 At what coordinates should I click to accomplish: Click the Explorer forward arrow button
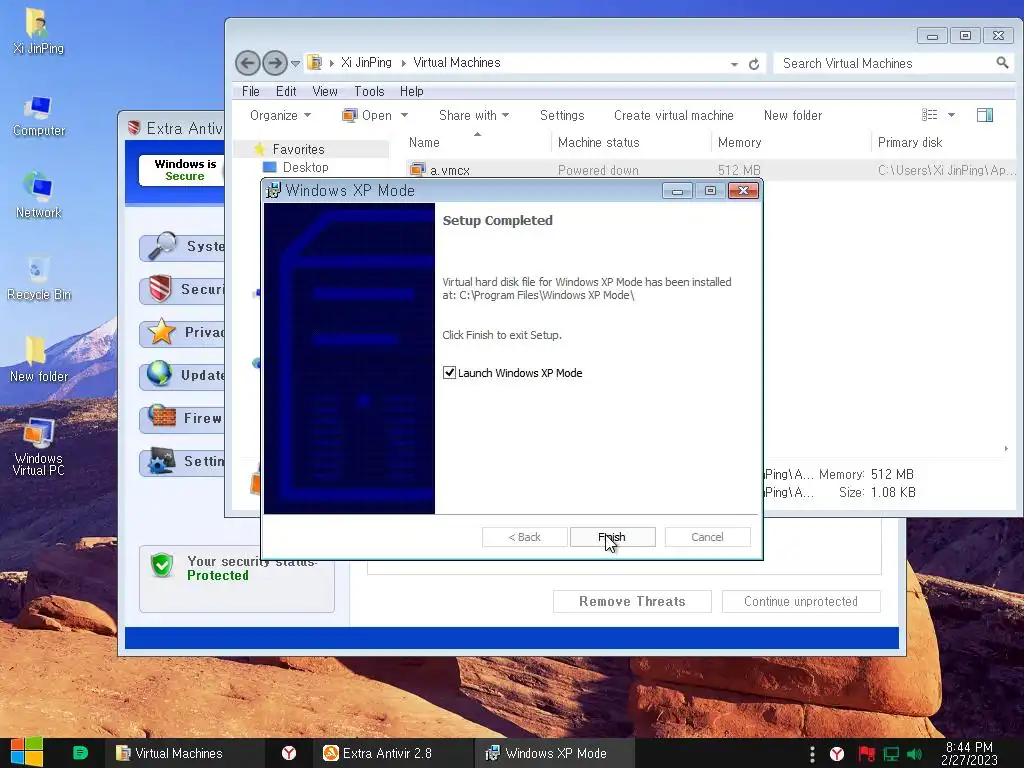pyautogui.click(x=275, y=63)
